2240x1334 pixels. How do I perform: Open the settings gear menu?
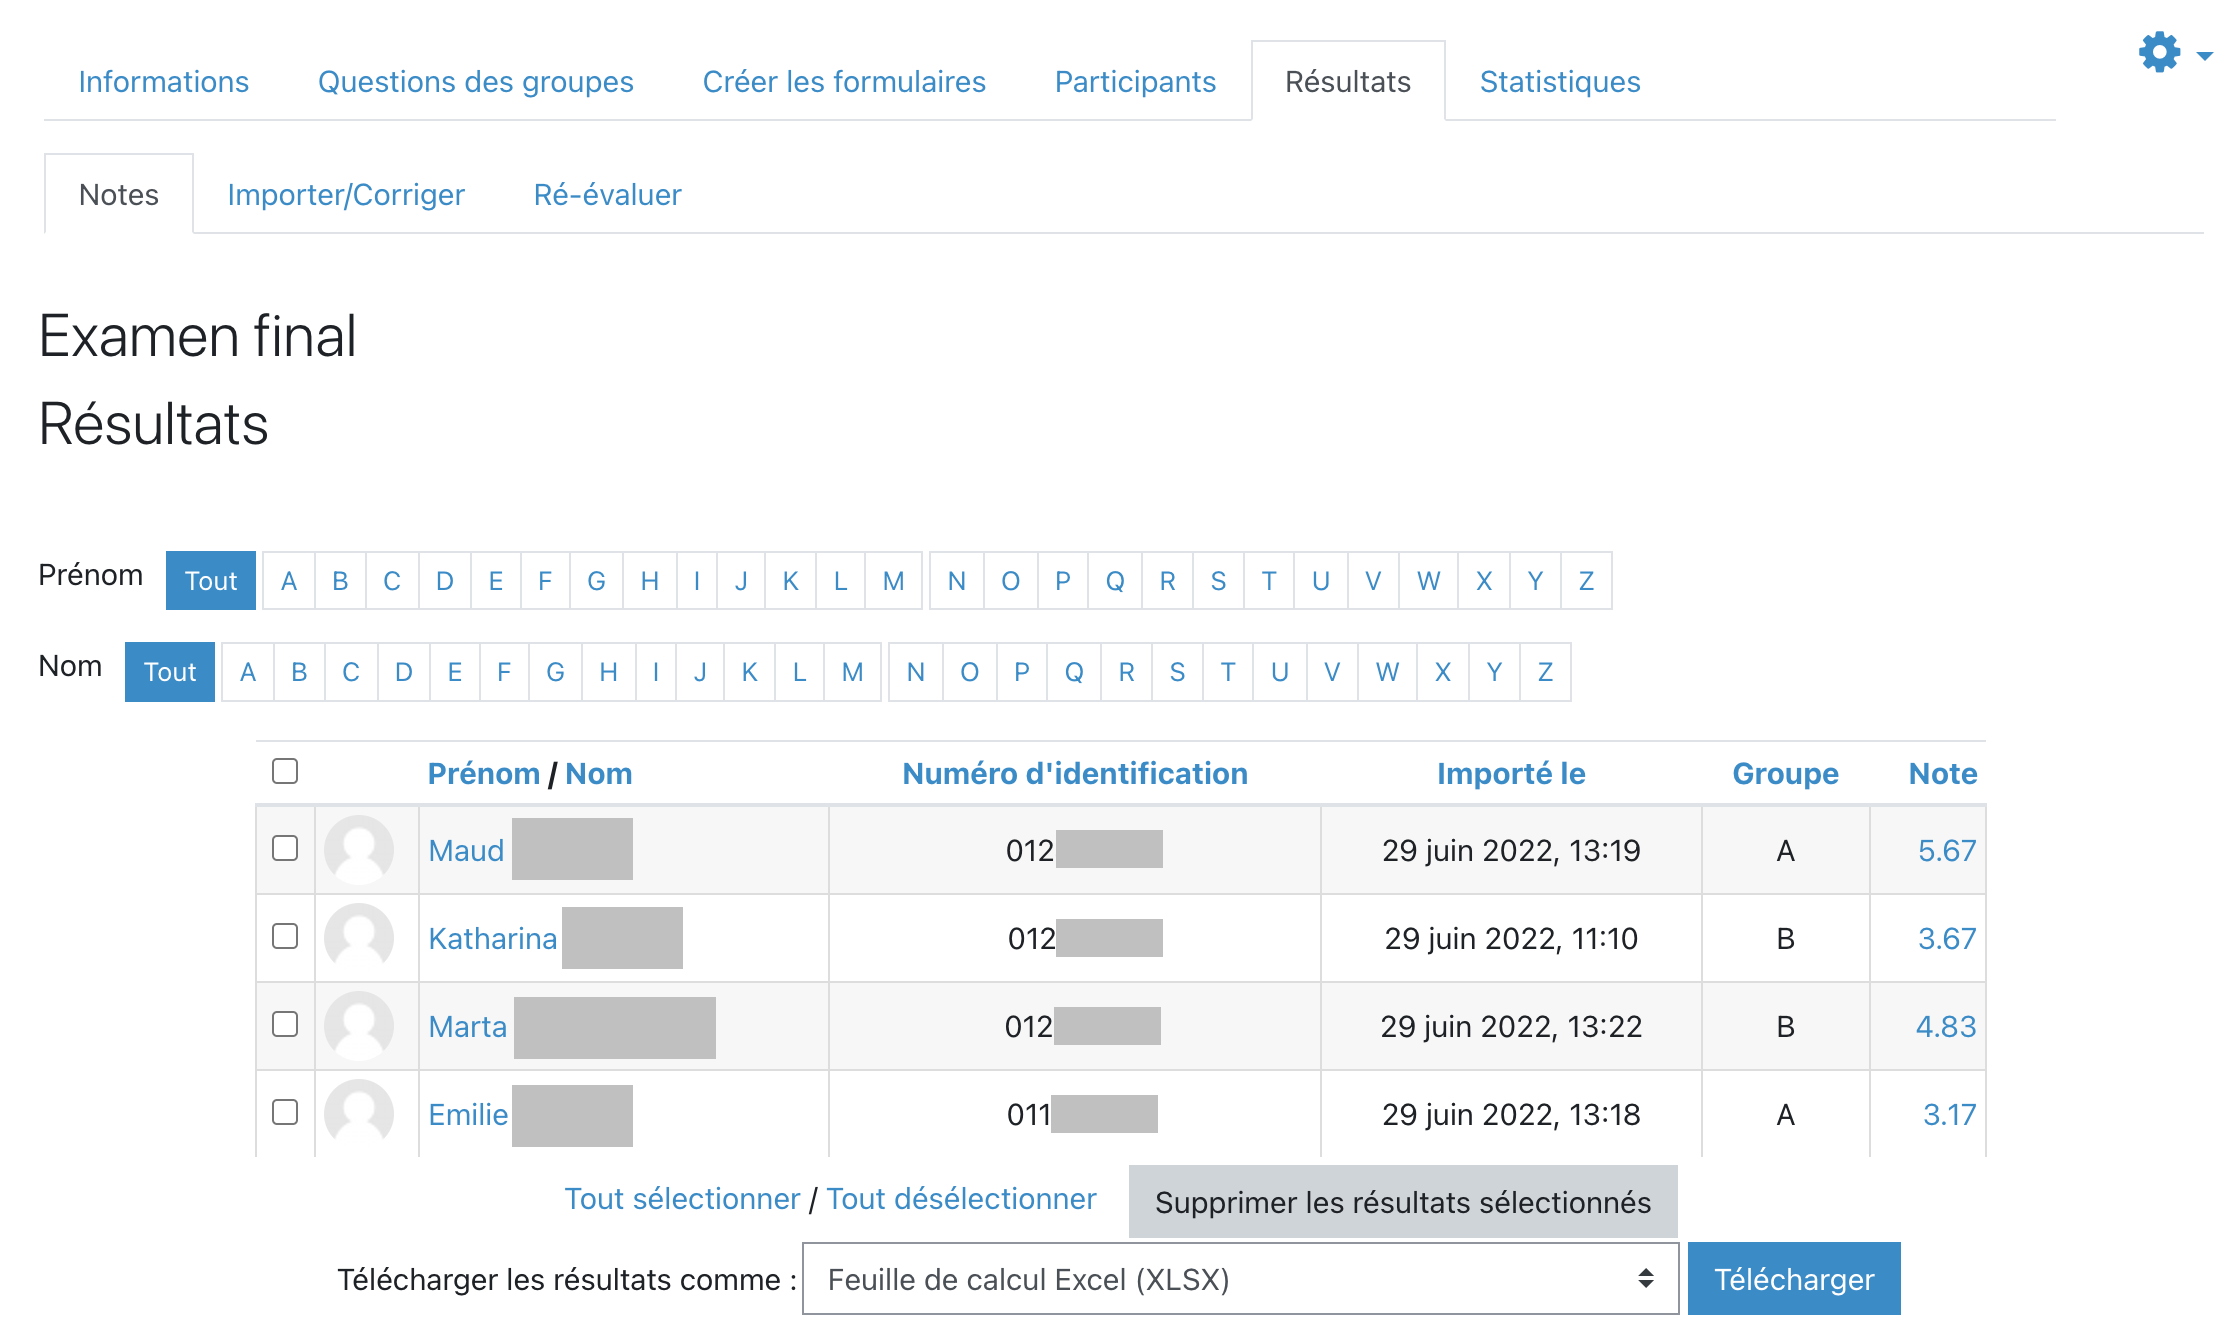click(2159, 52)
